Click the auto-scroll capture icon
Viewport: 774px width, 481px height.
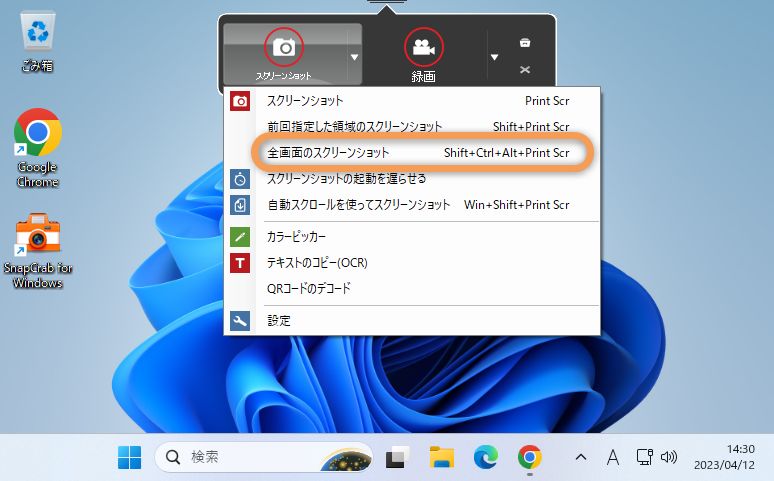coord(240,205)
